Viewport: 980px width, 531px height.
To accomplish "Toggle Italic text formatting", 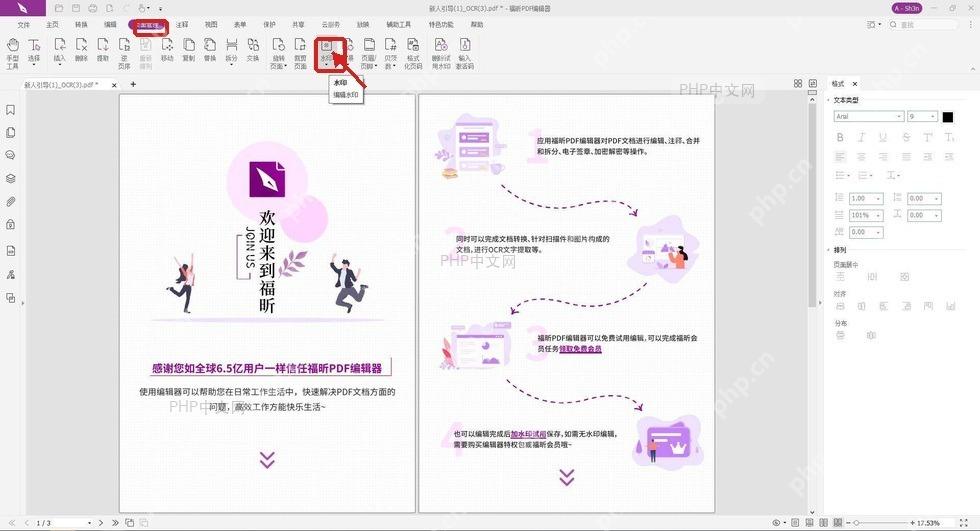I will tap(861, 137).
